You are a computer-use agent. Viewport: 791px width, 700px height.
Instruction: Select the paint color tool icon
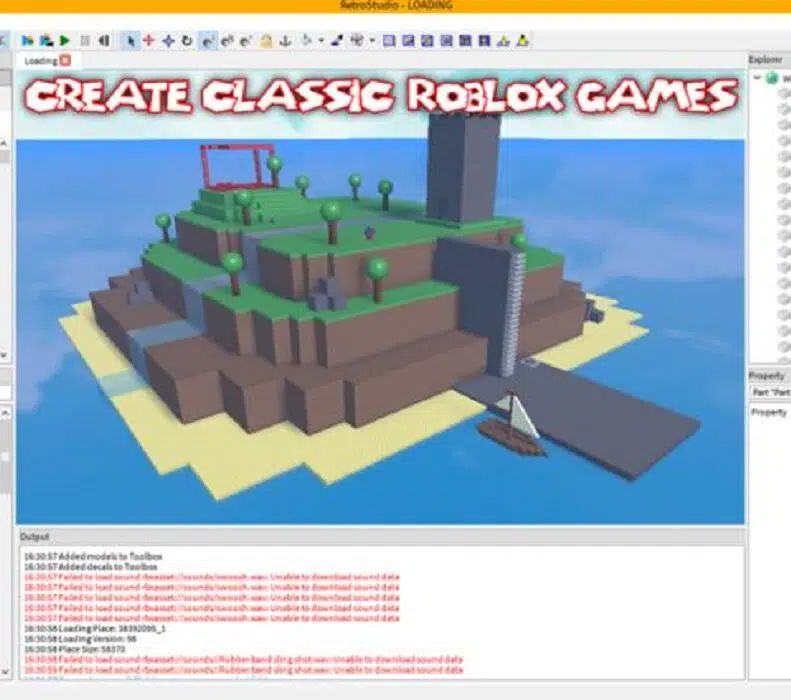[337, 41]
